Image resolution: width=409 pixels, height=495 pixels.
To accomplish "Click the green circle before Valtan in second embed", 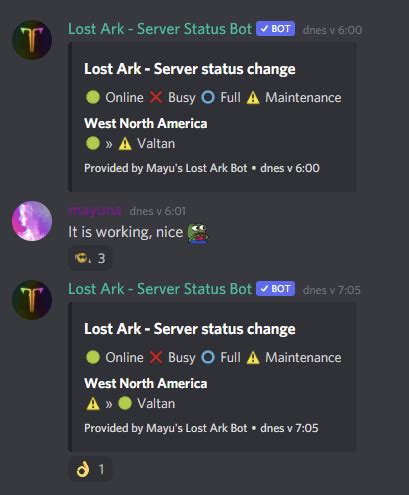I will (125, 403).
